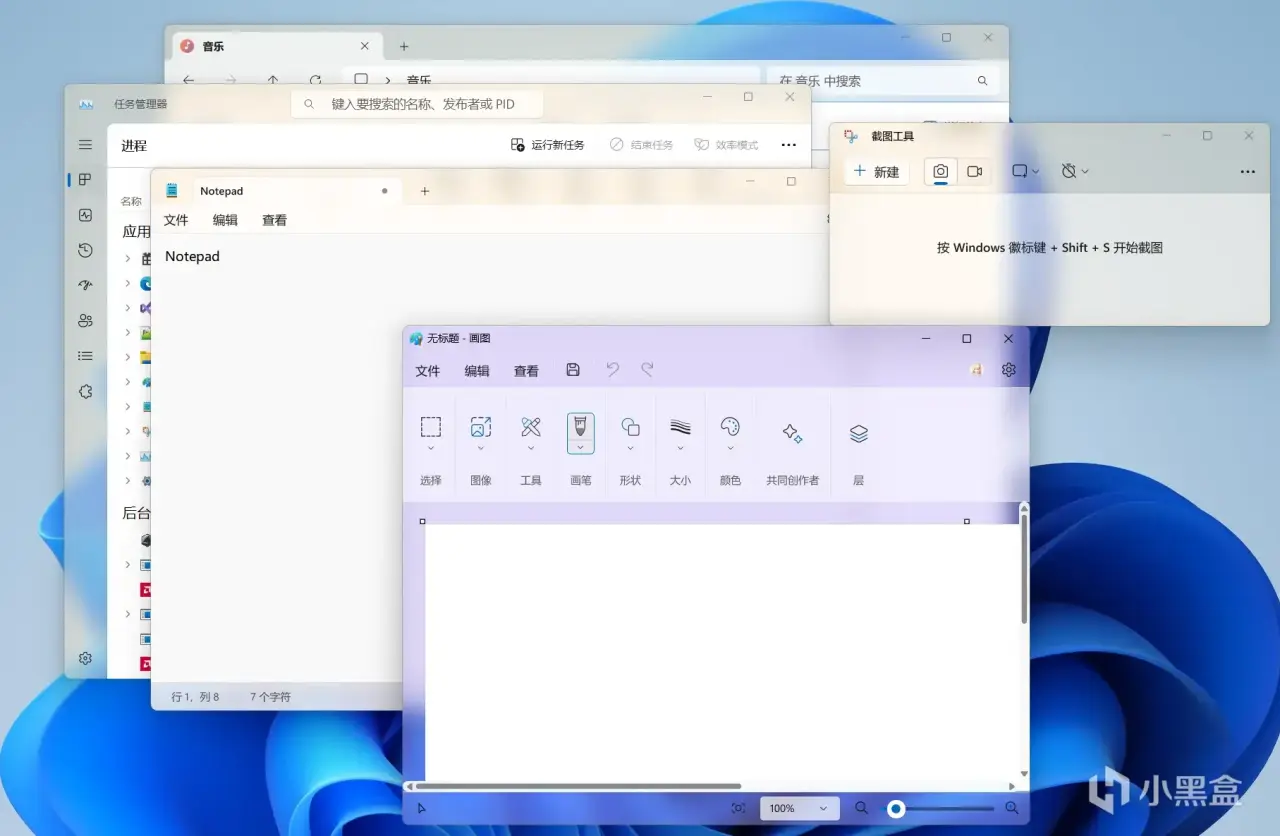Open the Users icon in Task Manager sidebar
1280x836 pixels.
point(85,321)
